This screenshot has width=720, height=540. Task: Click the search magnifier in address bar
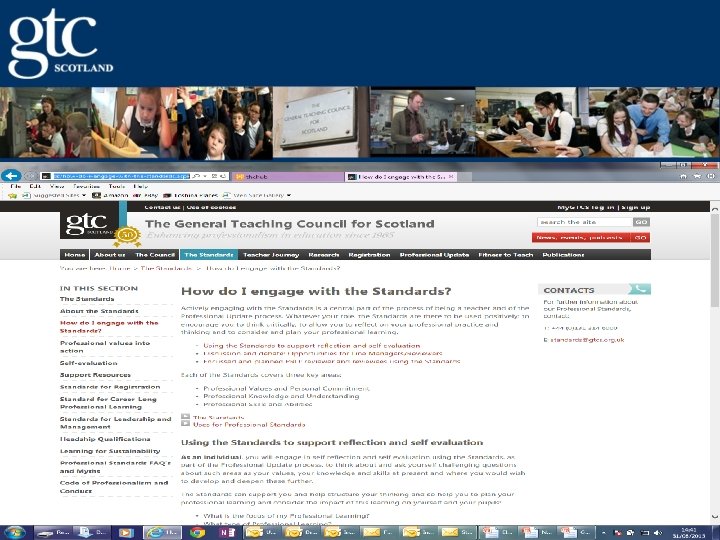pos(196,176)
